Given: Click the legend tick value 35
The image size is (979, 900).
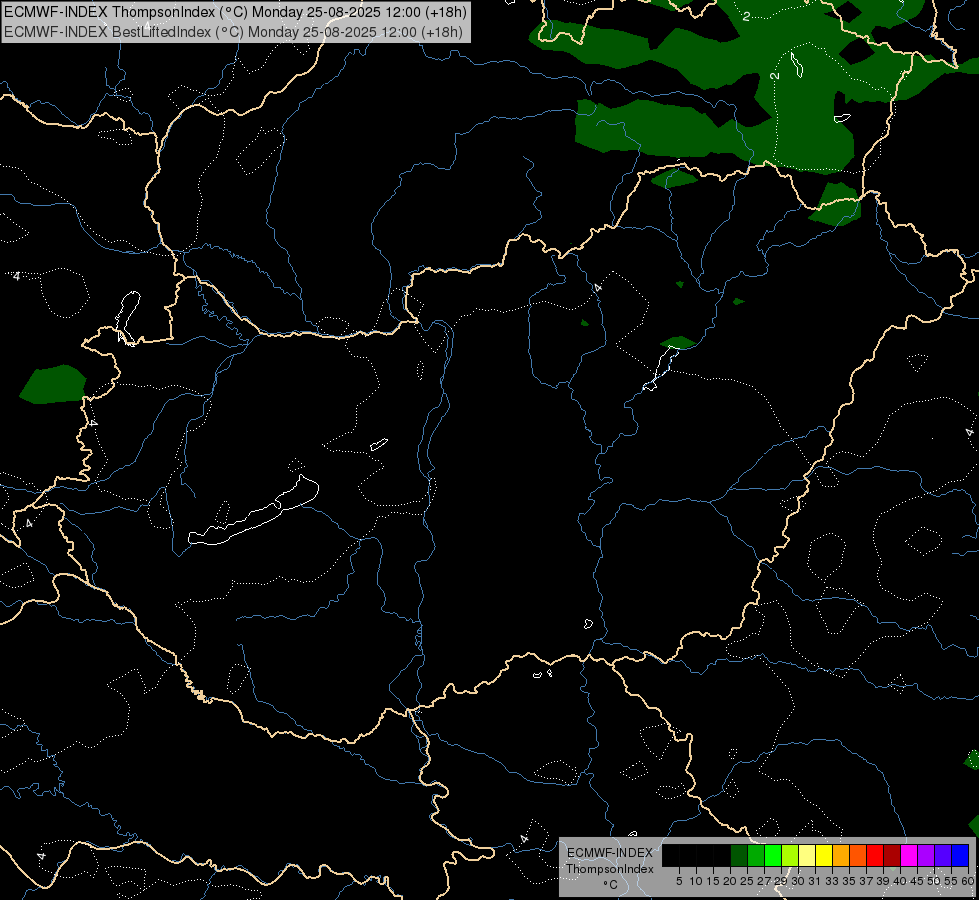Looking at the screenshot, I should (849, 881).
